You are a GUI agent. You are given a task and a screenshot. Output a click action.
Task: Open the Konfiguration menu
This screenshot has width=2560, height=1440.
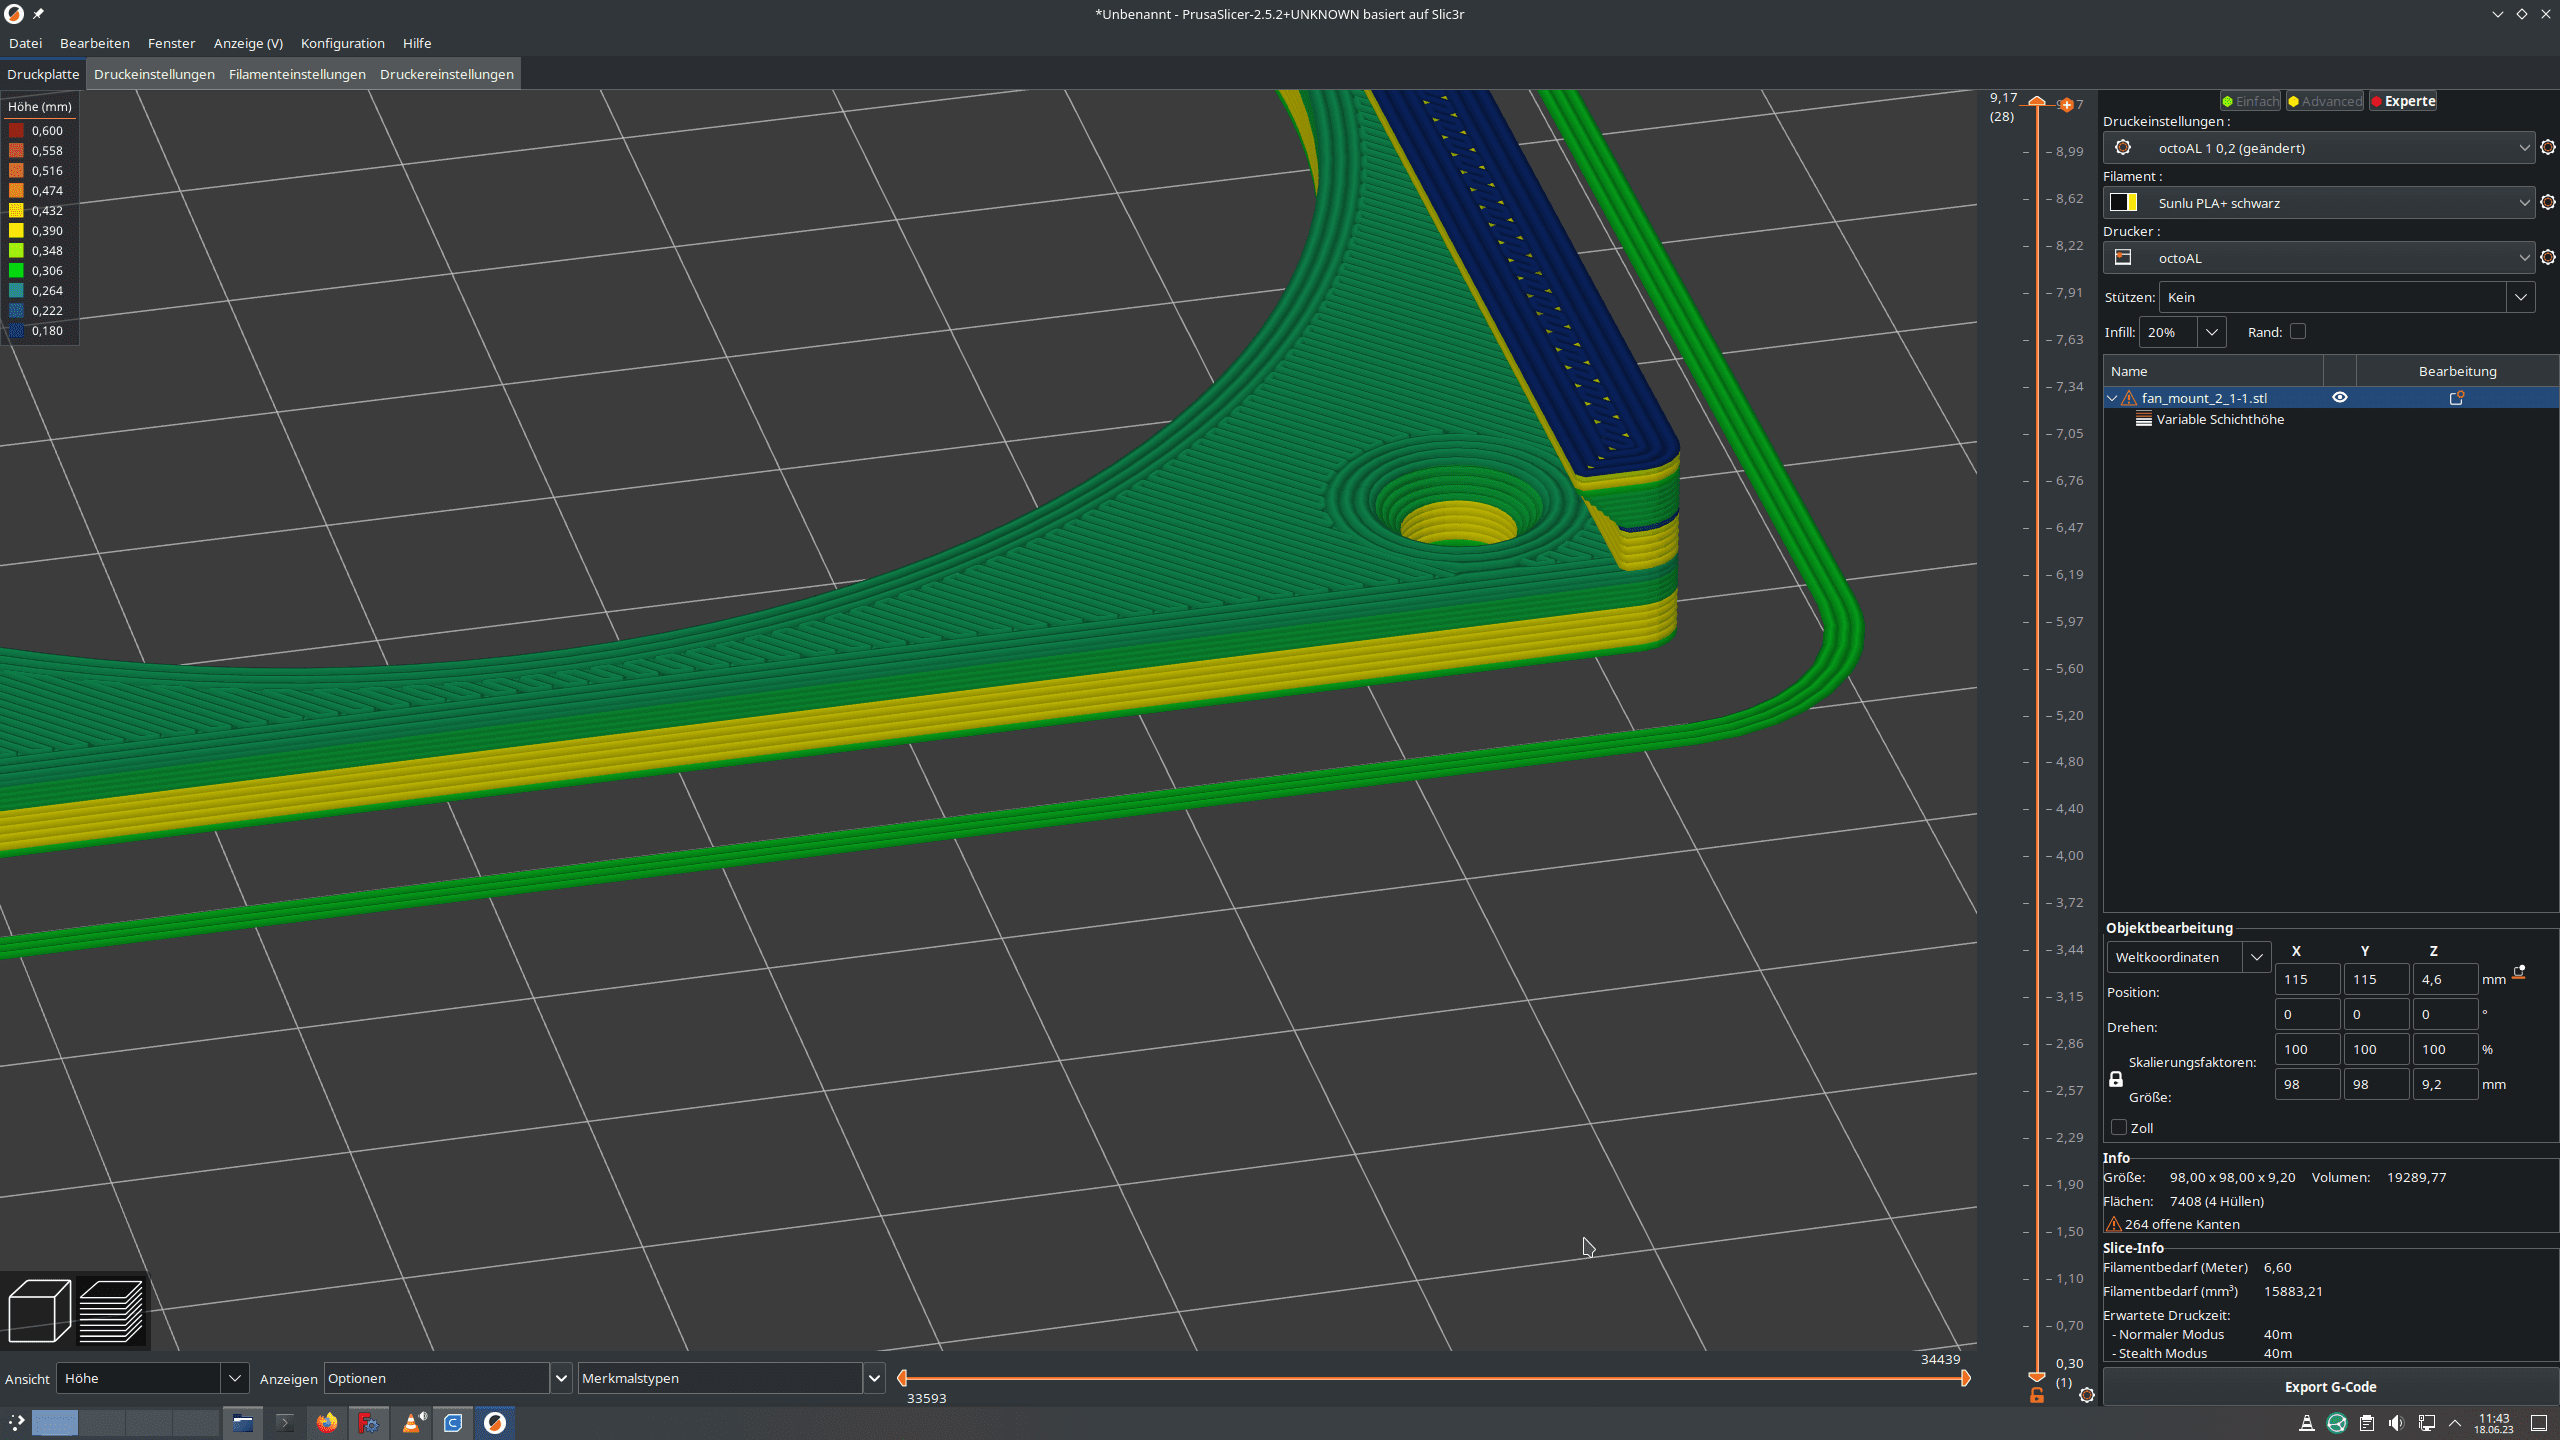coord(342,43)
